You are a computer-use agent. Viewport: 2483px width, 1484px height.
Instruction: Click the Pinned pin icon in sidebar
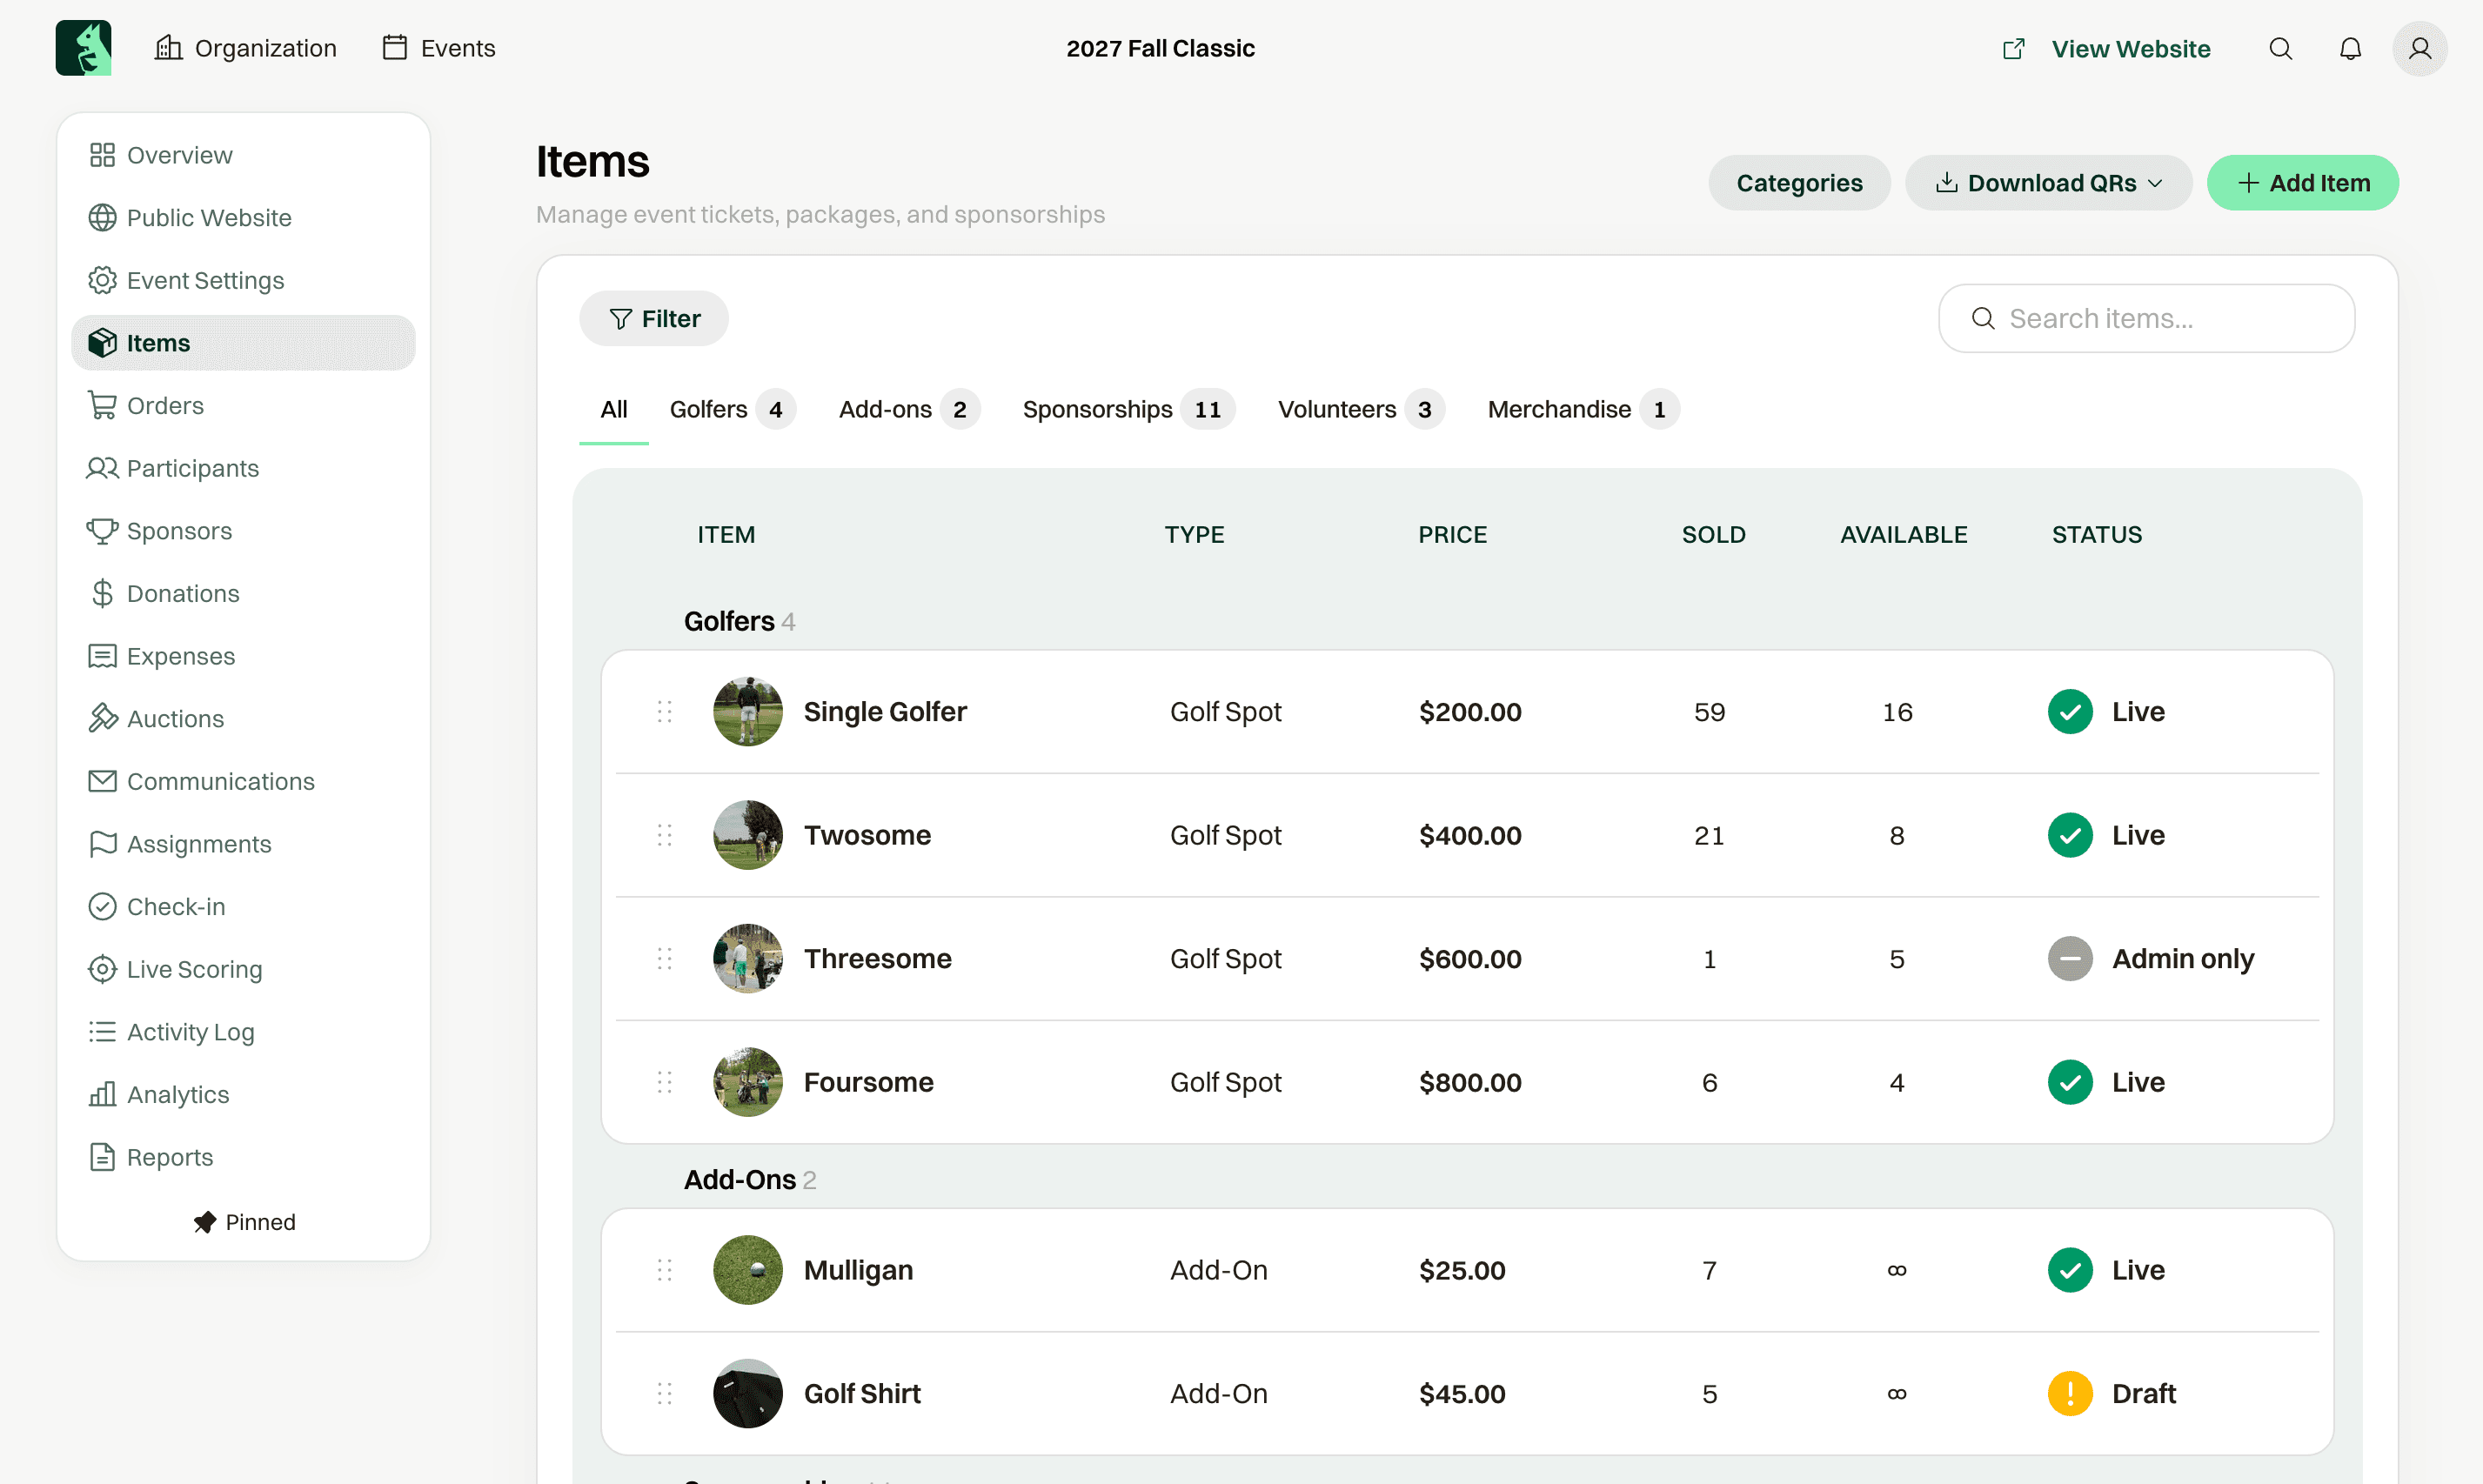(204, 1222)
